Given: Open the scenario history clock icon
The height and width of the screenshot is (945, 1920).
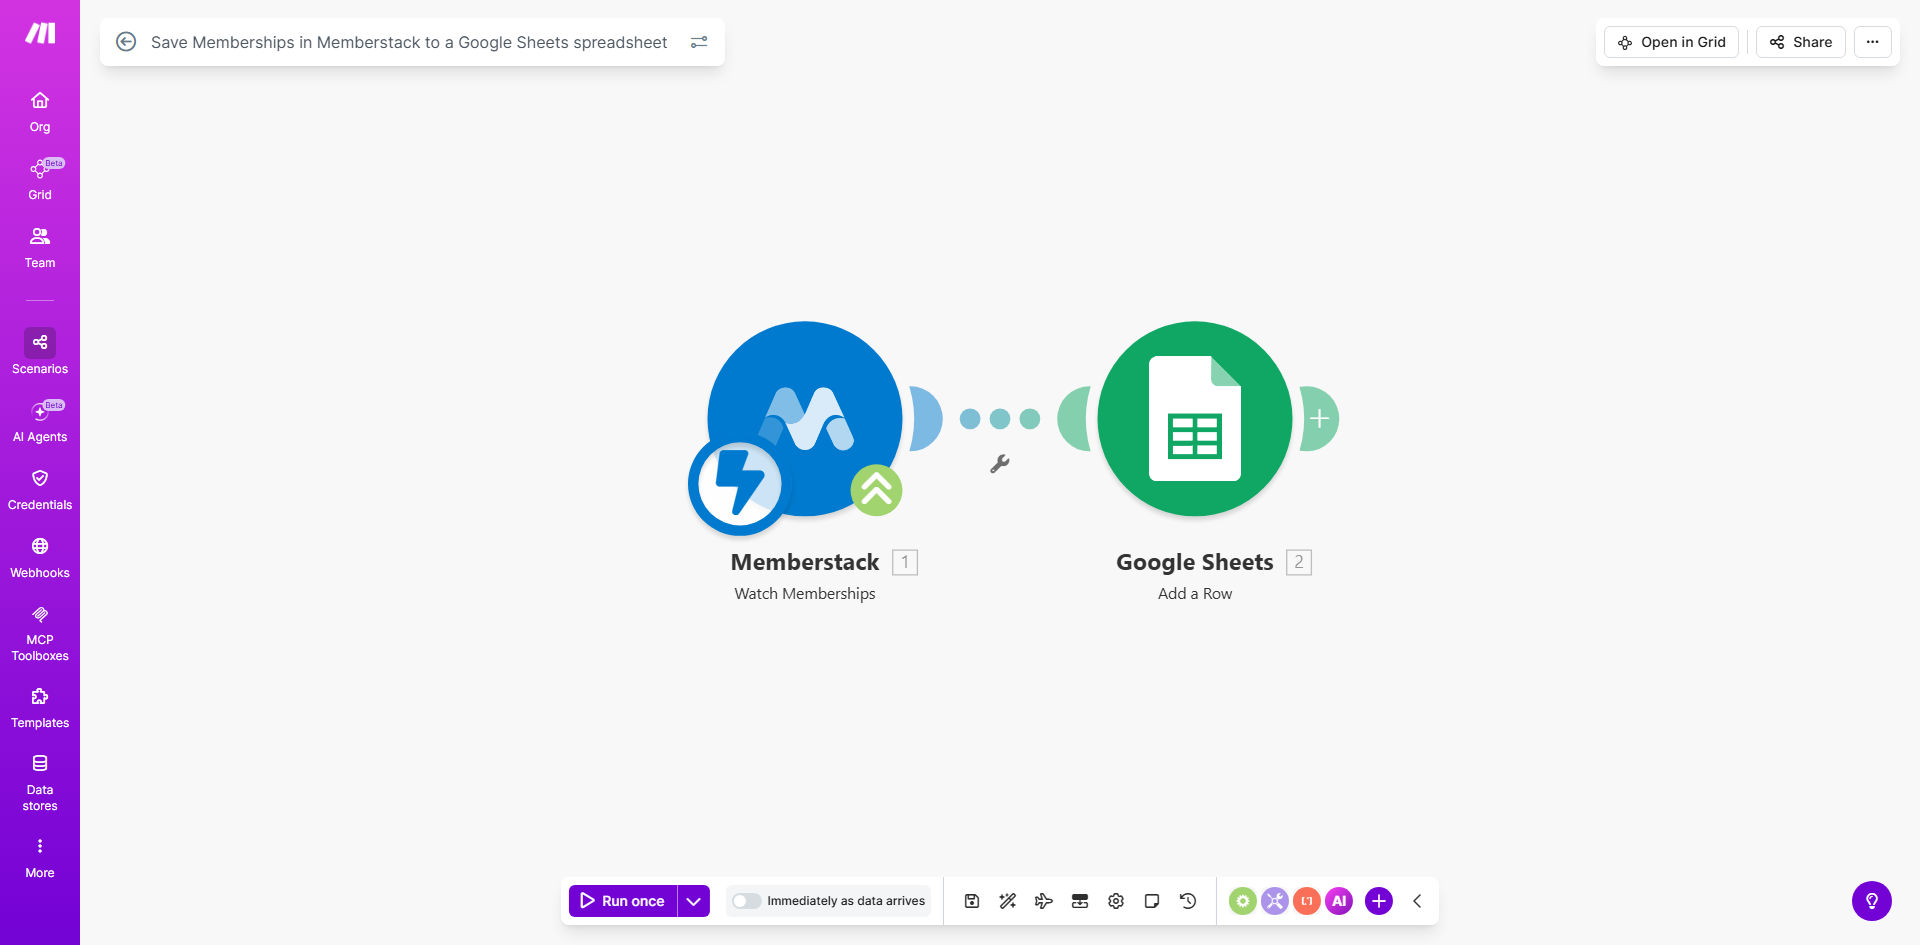Looking at the screenshot, I should pyautogui.click(x=1188, y=901).
